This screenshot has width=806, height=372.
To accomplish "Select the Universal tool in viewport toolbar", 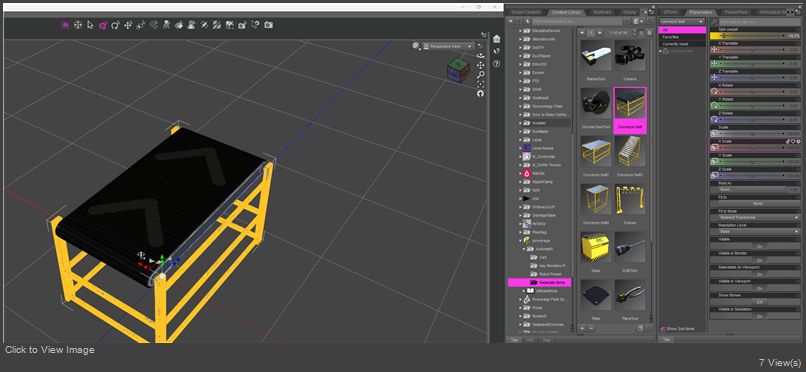I will (x=103, y=25).
